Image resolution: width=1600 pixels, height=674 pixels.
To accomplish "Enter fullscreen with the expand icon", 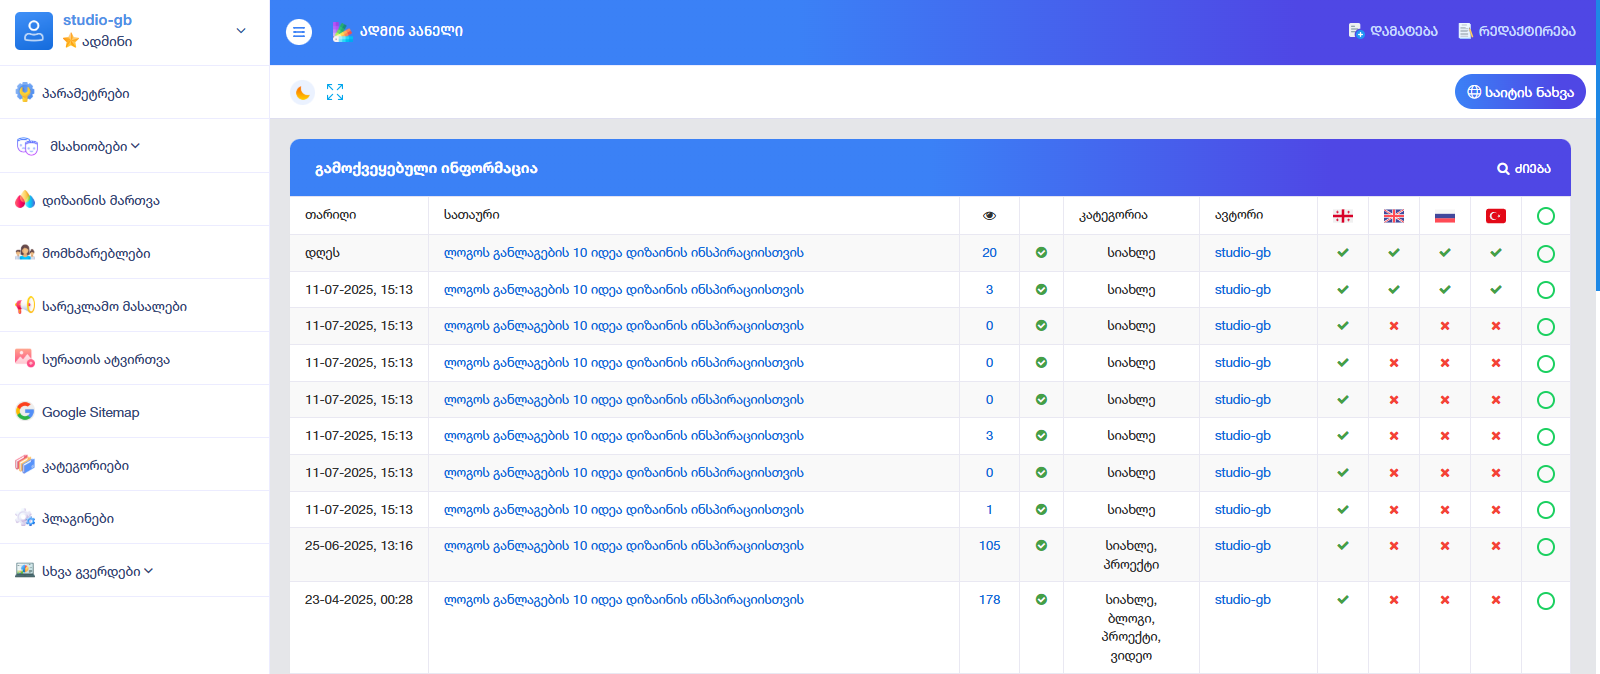I will (x=335, y=92).
